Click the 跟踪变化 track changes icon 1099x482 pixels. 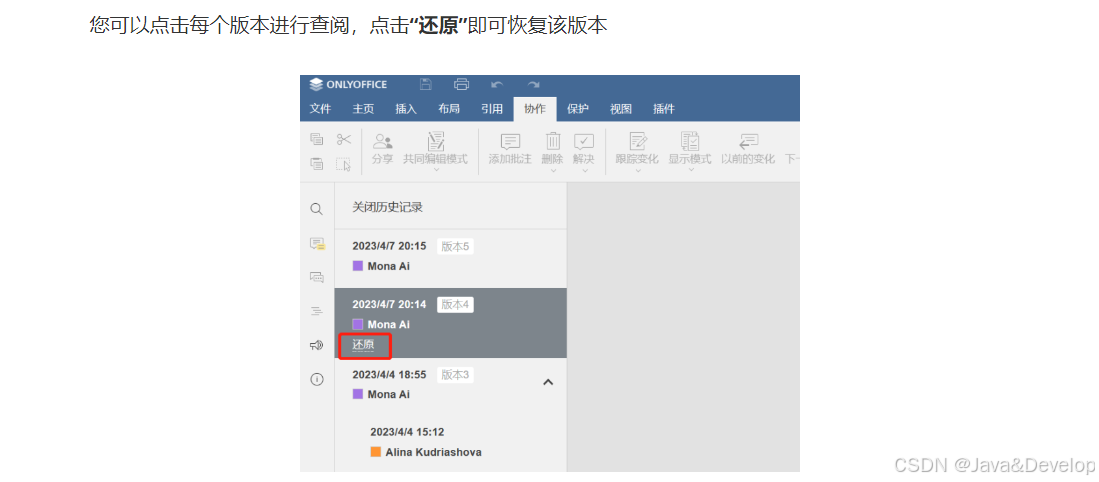click(637, 141)
